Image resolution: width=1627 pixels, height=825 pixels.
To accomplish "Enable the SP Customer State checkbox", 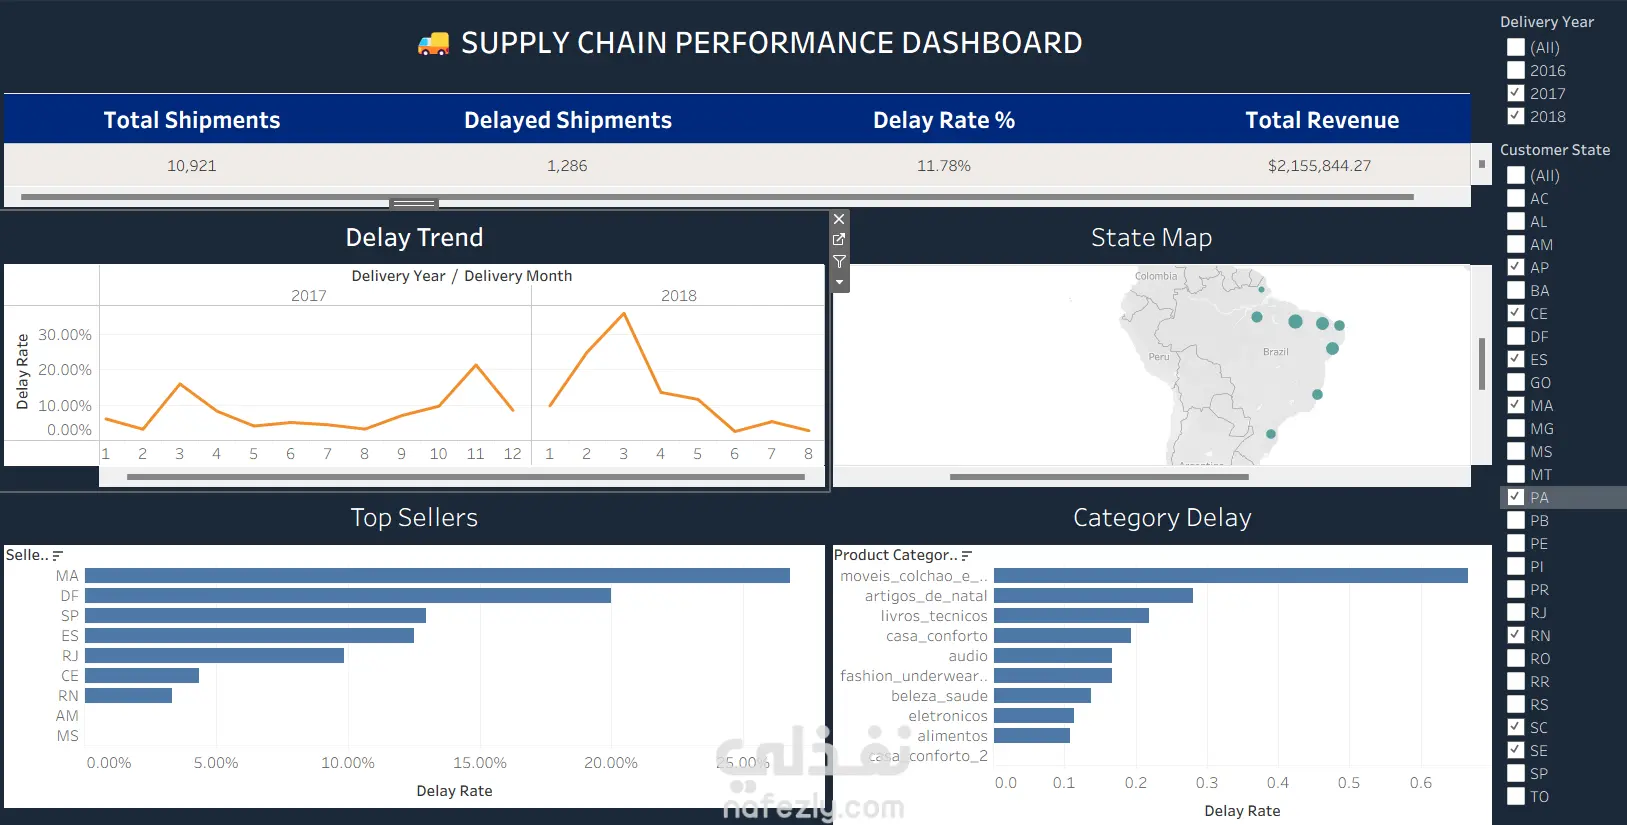I will coord(1516,773).
